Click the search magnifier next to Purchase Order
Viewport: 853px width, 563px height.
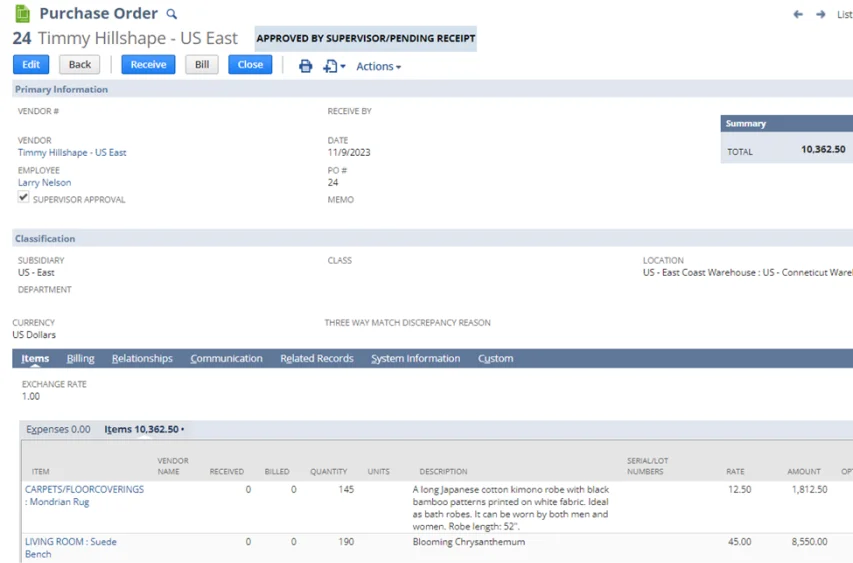[171, 14]
